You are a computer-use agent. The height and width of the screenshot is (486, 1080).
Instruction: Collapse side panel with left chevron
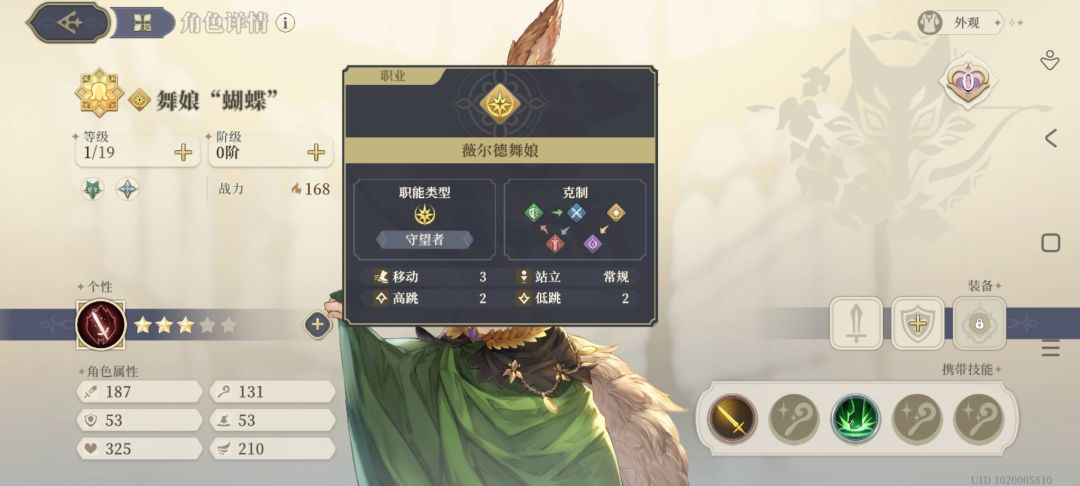tap(1050, 138)
